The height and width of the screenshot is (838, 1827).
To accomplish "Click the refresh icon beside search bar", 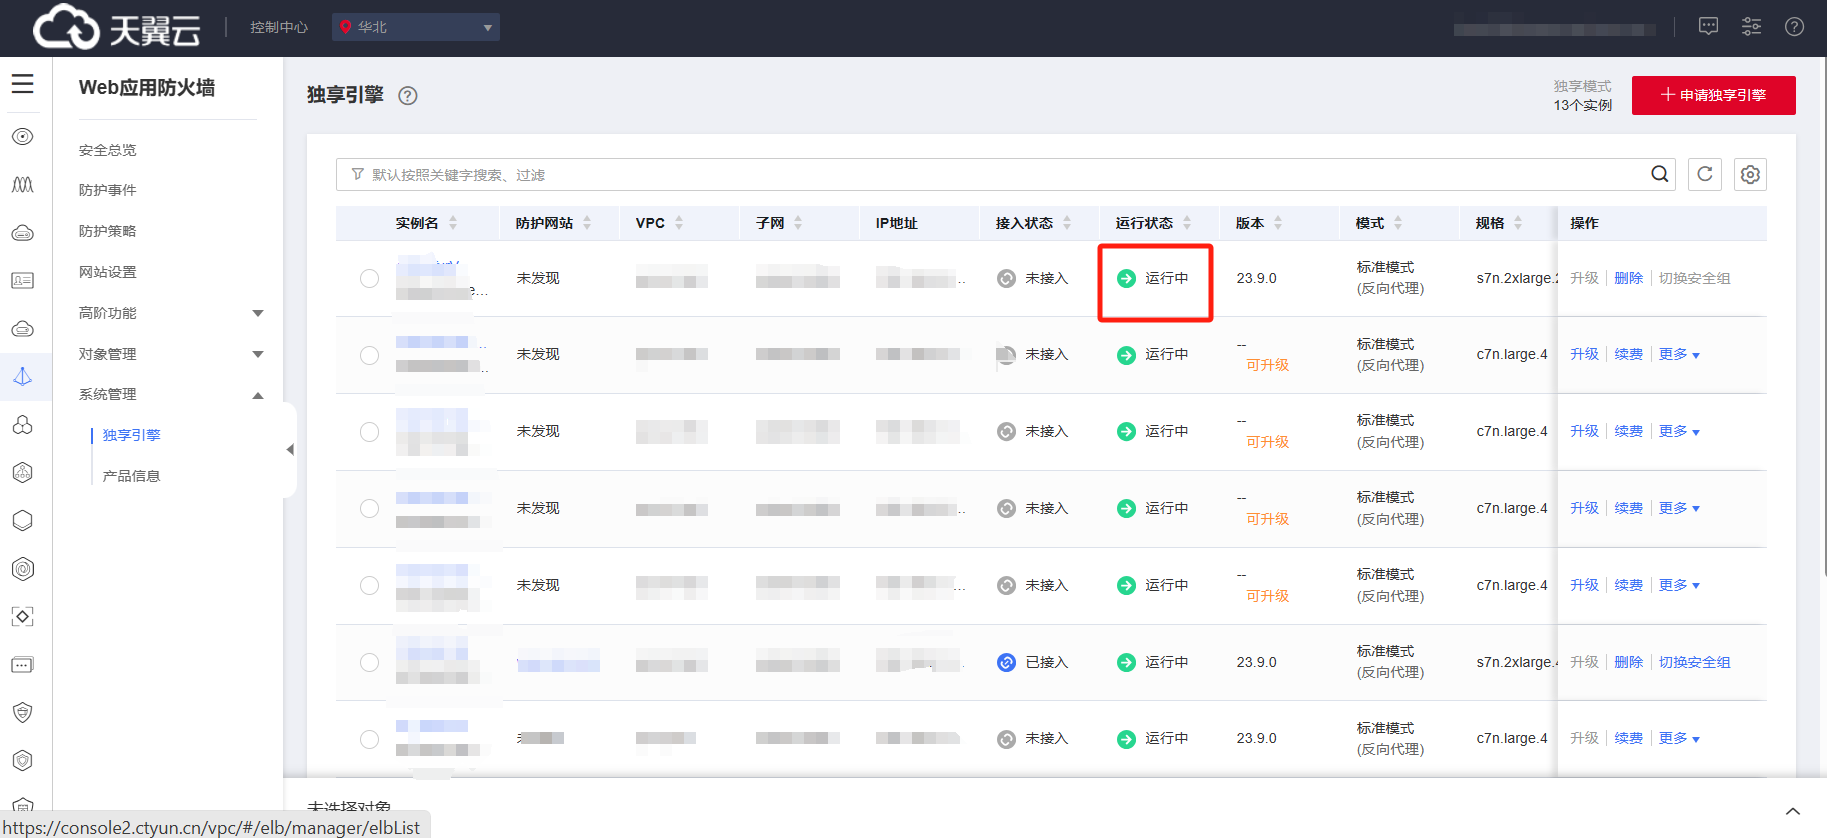I will [x=1705, y=174].
